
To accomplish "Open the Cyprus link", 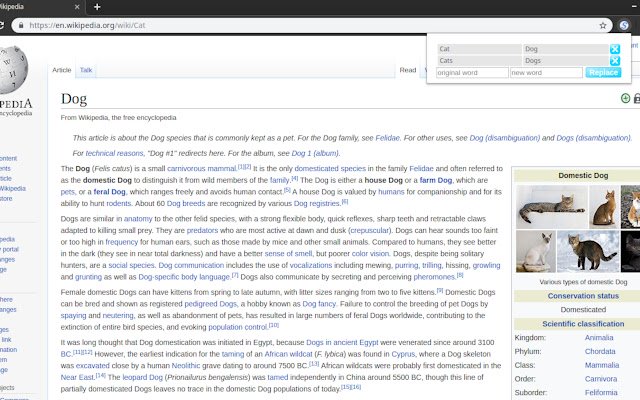I will pyautogui.click(x=403, y=354).
